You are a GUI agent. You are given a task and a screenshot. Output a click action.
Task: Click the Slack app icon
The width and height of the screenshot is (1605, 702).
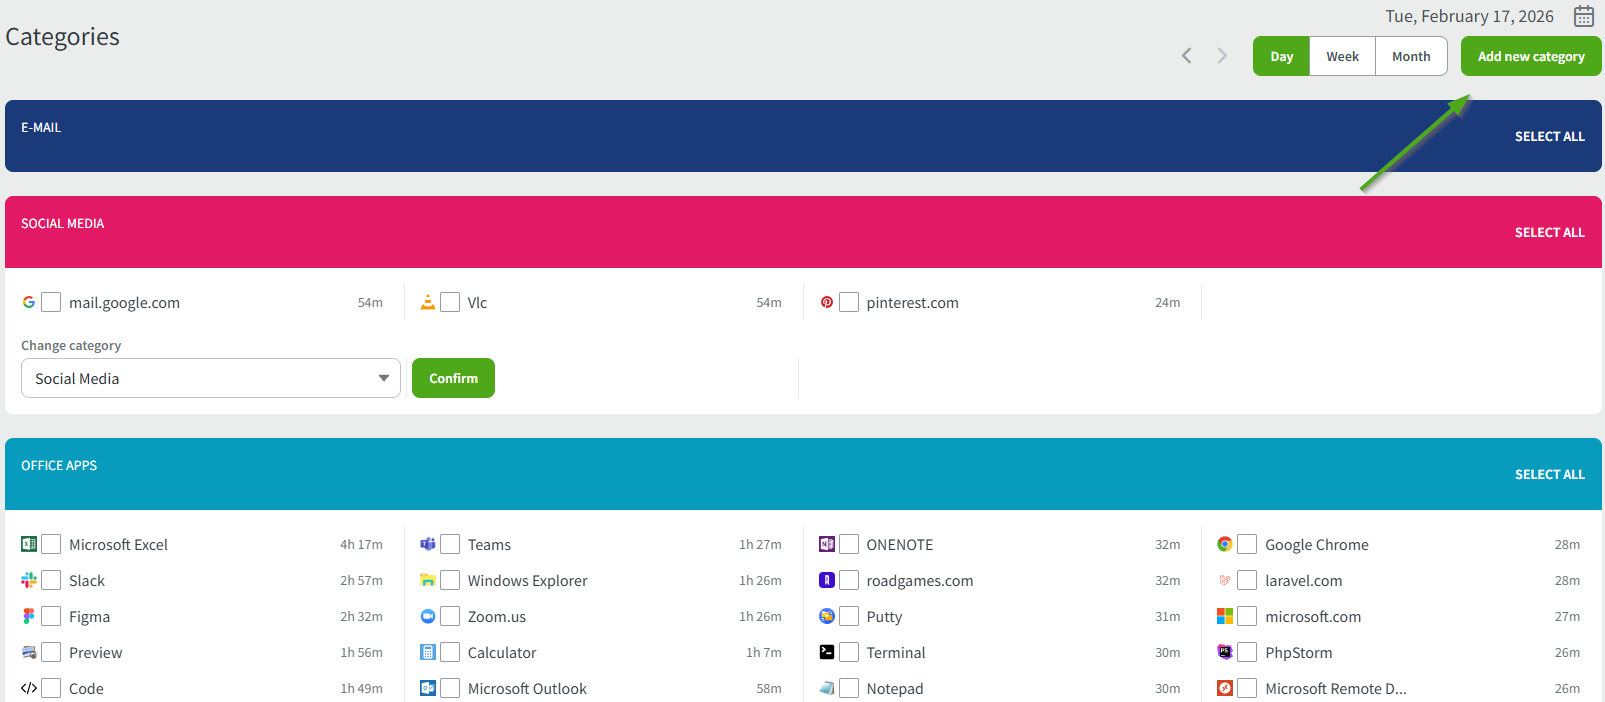[29, 580]
